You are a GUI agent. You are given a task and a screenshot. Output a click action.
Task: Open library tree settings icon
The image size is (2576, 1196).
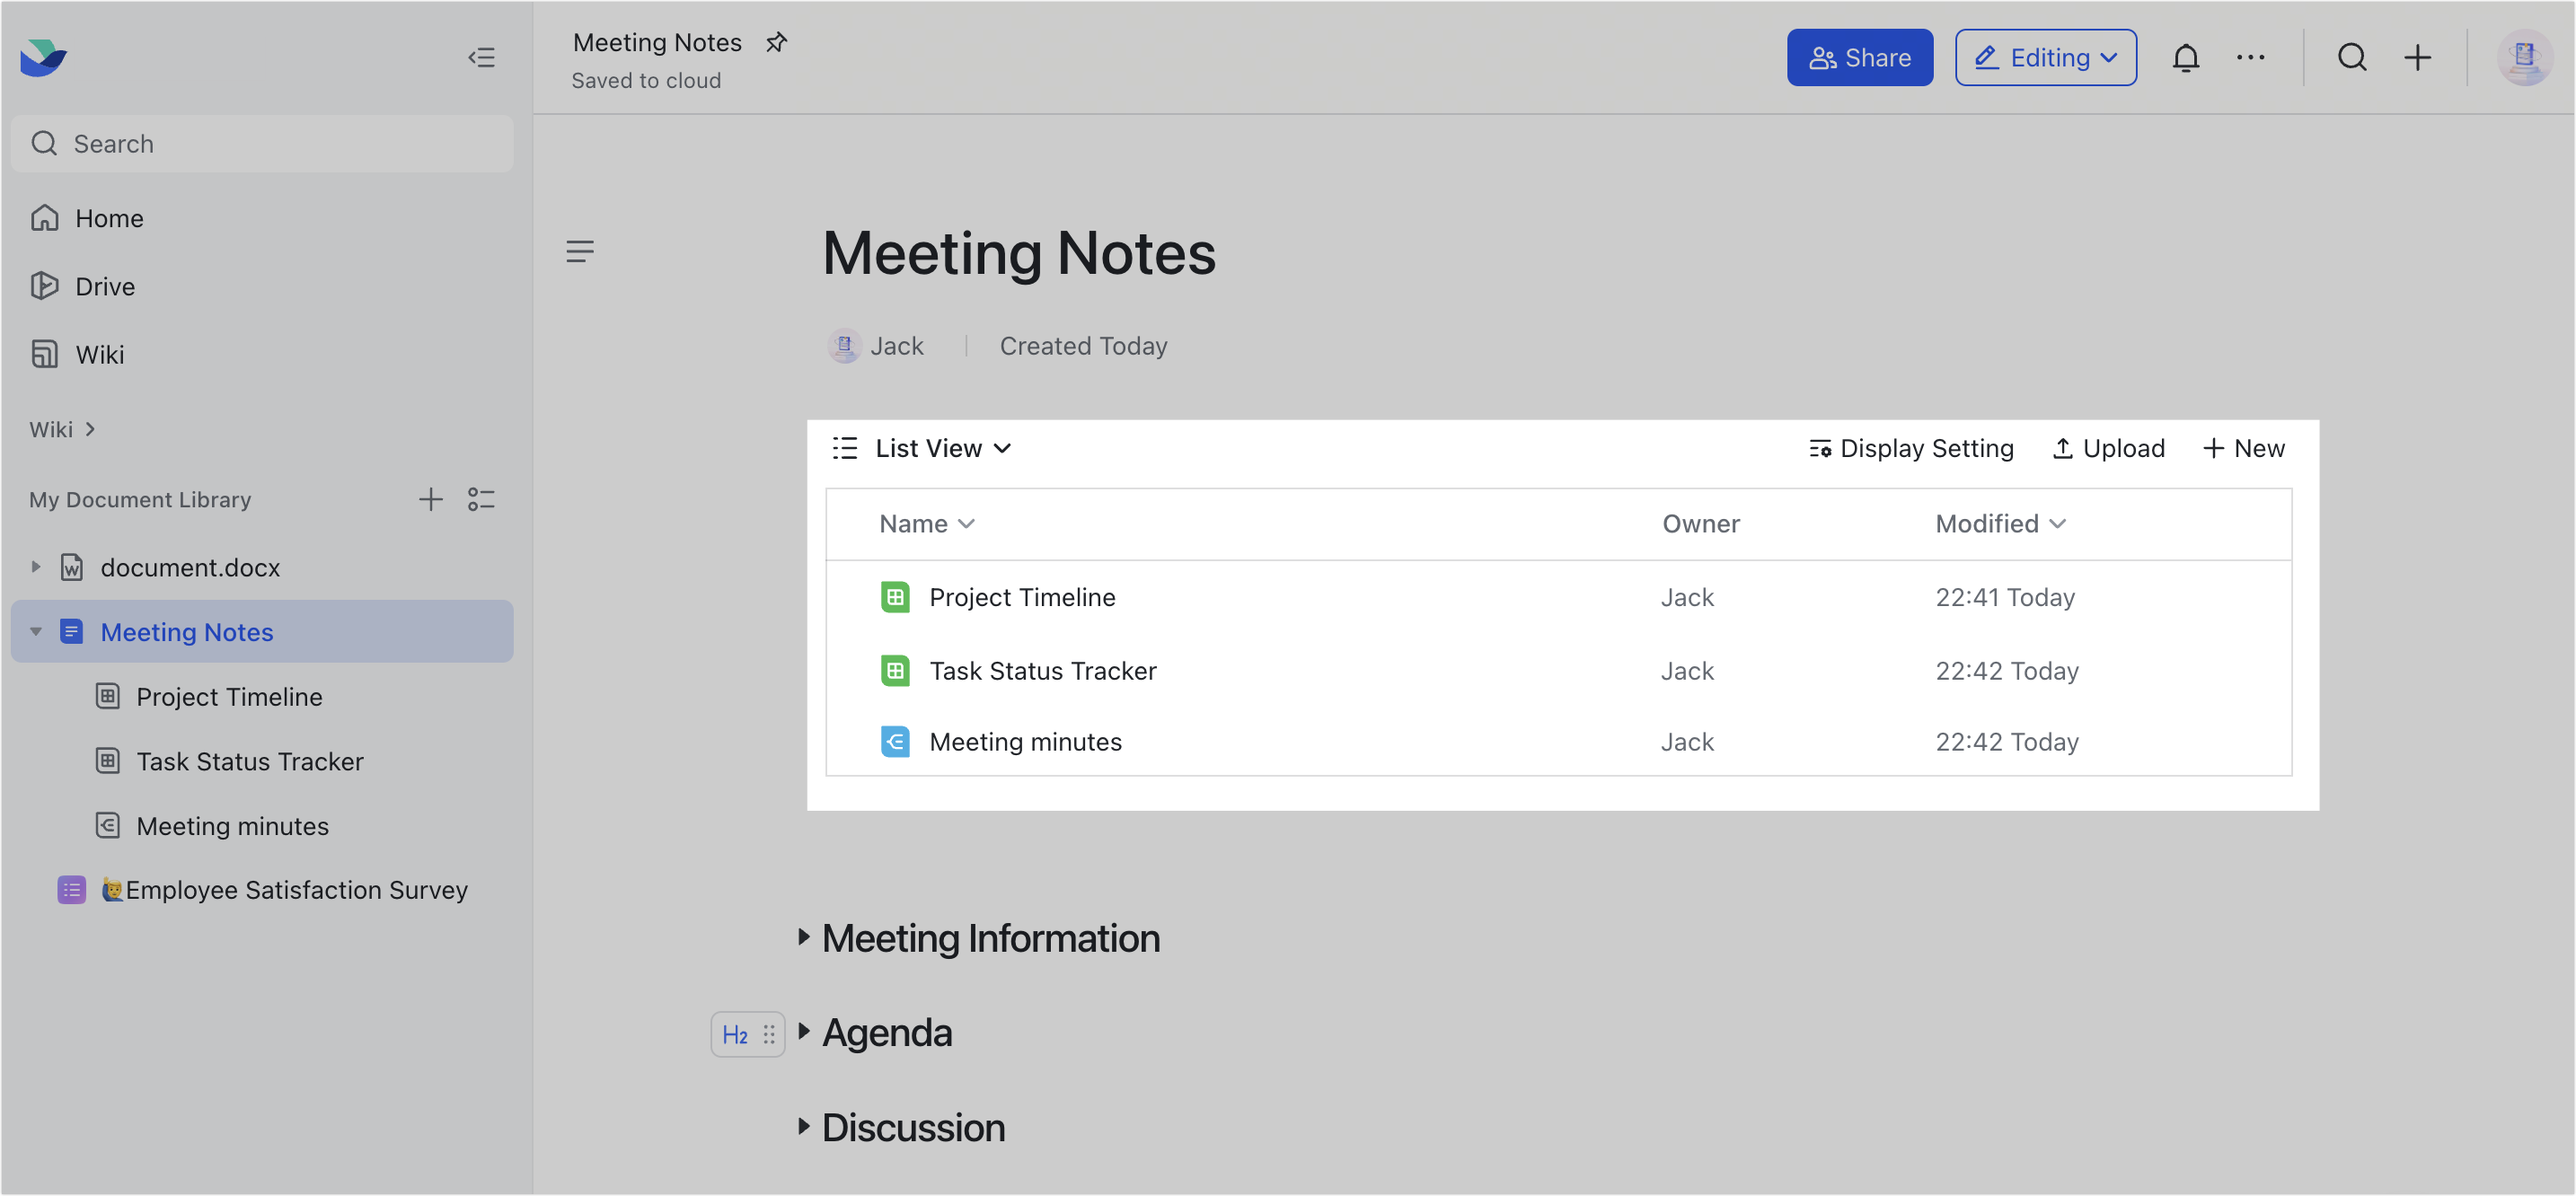pyautogui.click(x=481, y=499)
